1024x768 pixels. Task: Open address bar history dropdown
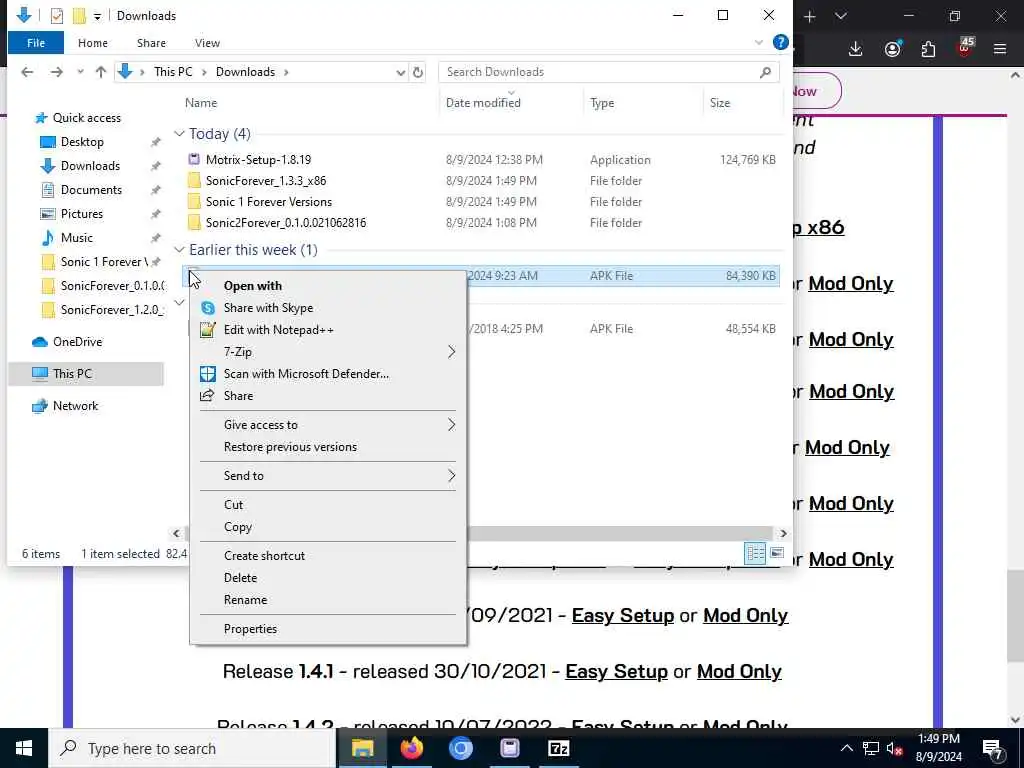[x=400, y=72]
